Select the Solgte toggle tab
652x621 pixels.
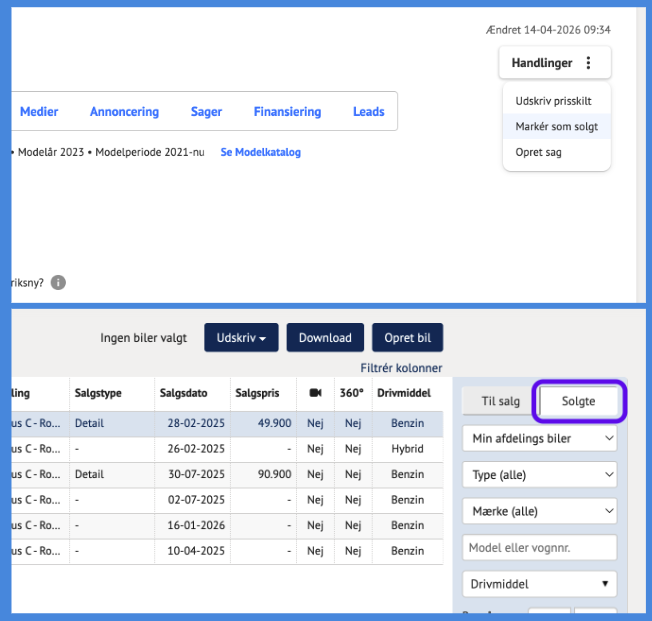click(578, 401)
